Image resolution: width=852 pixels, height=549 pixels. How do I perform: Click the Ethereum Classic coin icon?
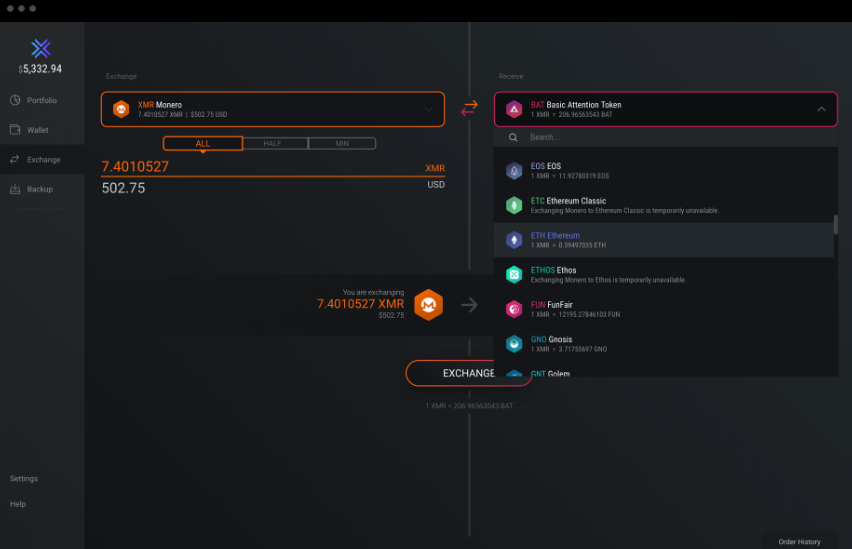[x=514, y=205]
